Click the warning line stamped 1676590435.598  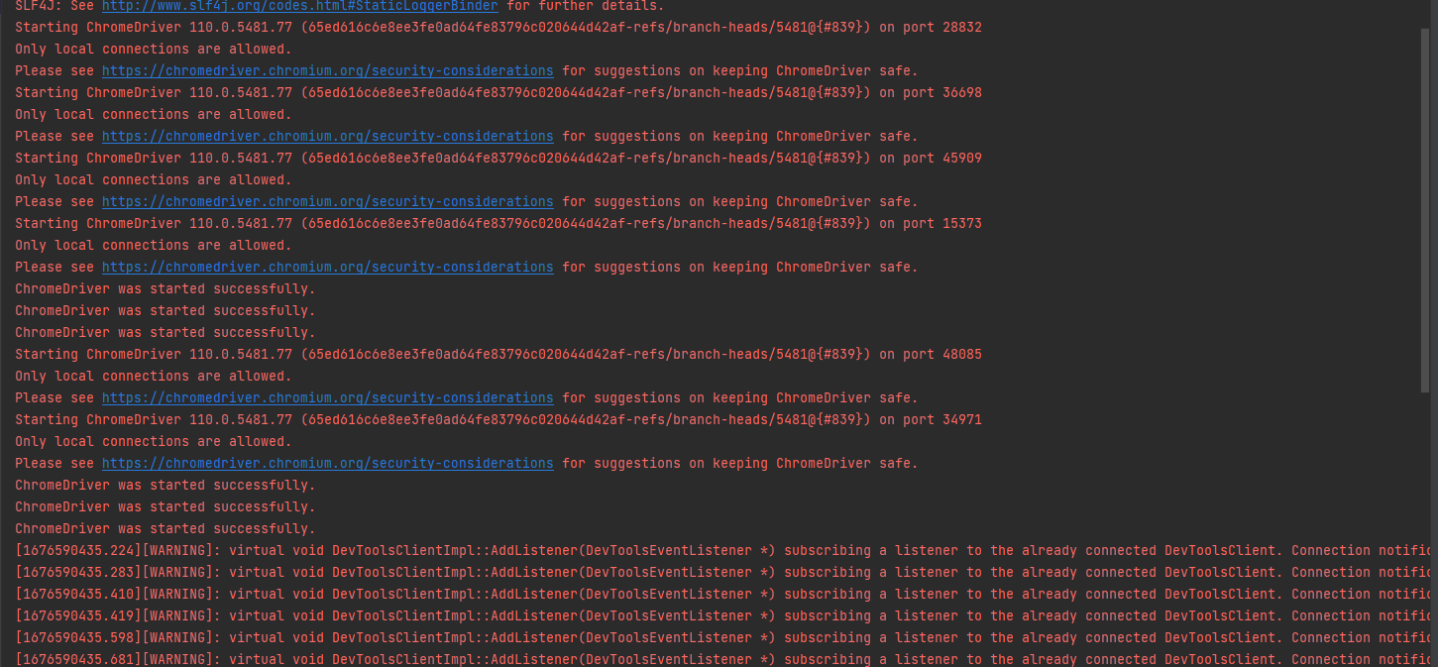pos(722,638)
